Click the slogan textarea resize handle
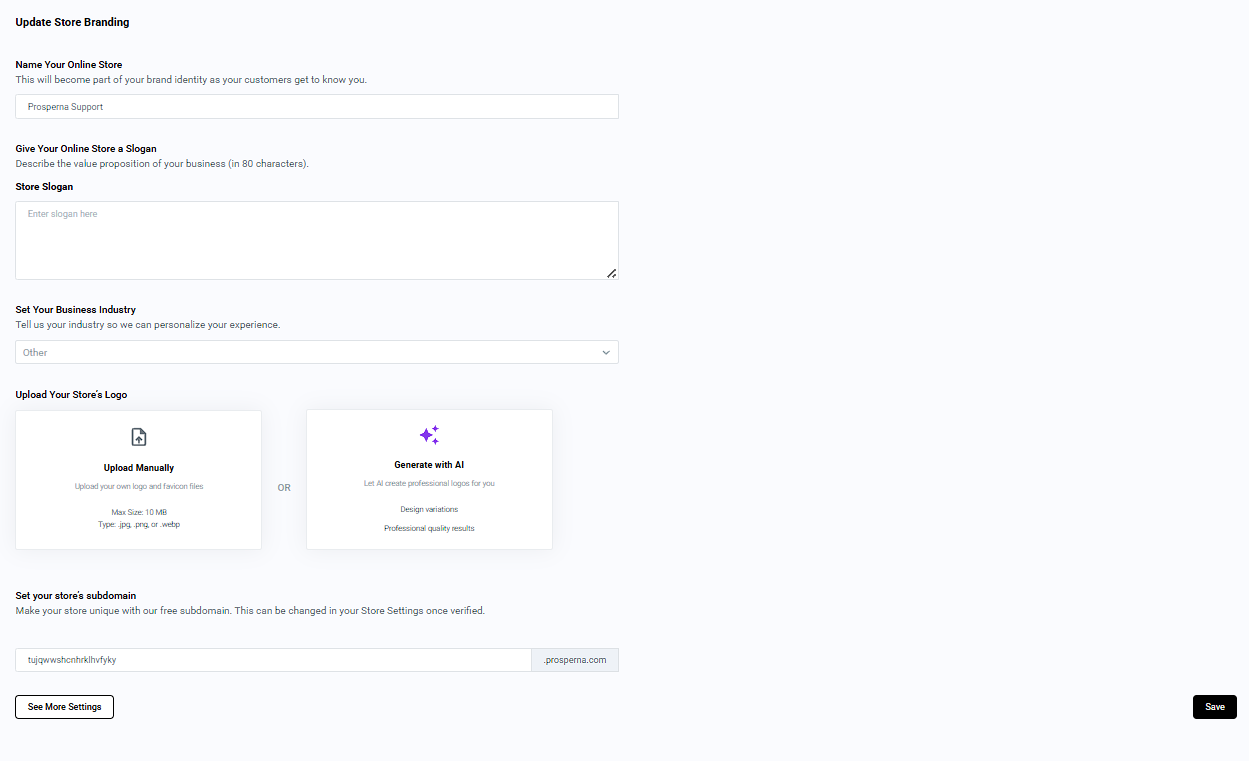Screen dimensions: 1249x761 click(x=611, y=273)
